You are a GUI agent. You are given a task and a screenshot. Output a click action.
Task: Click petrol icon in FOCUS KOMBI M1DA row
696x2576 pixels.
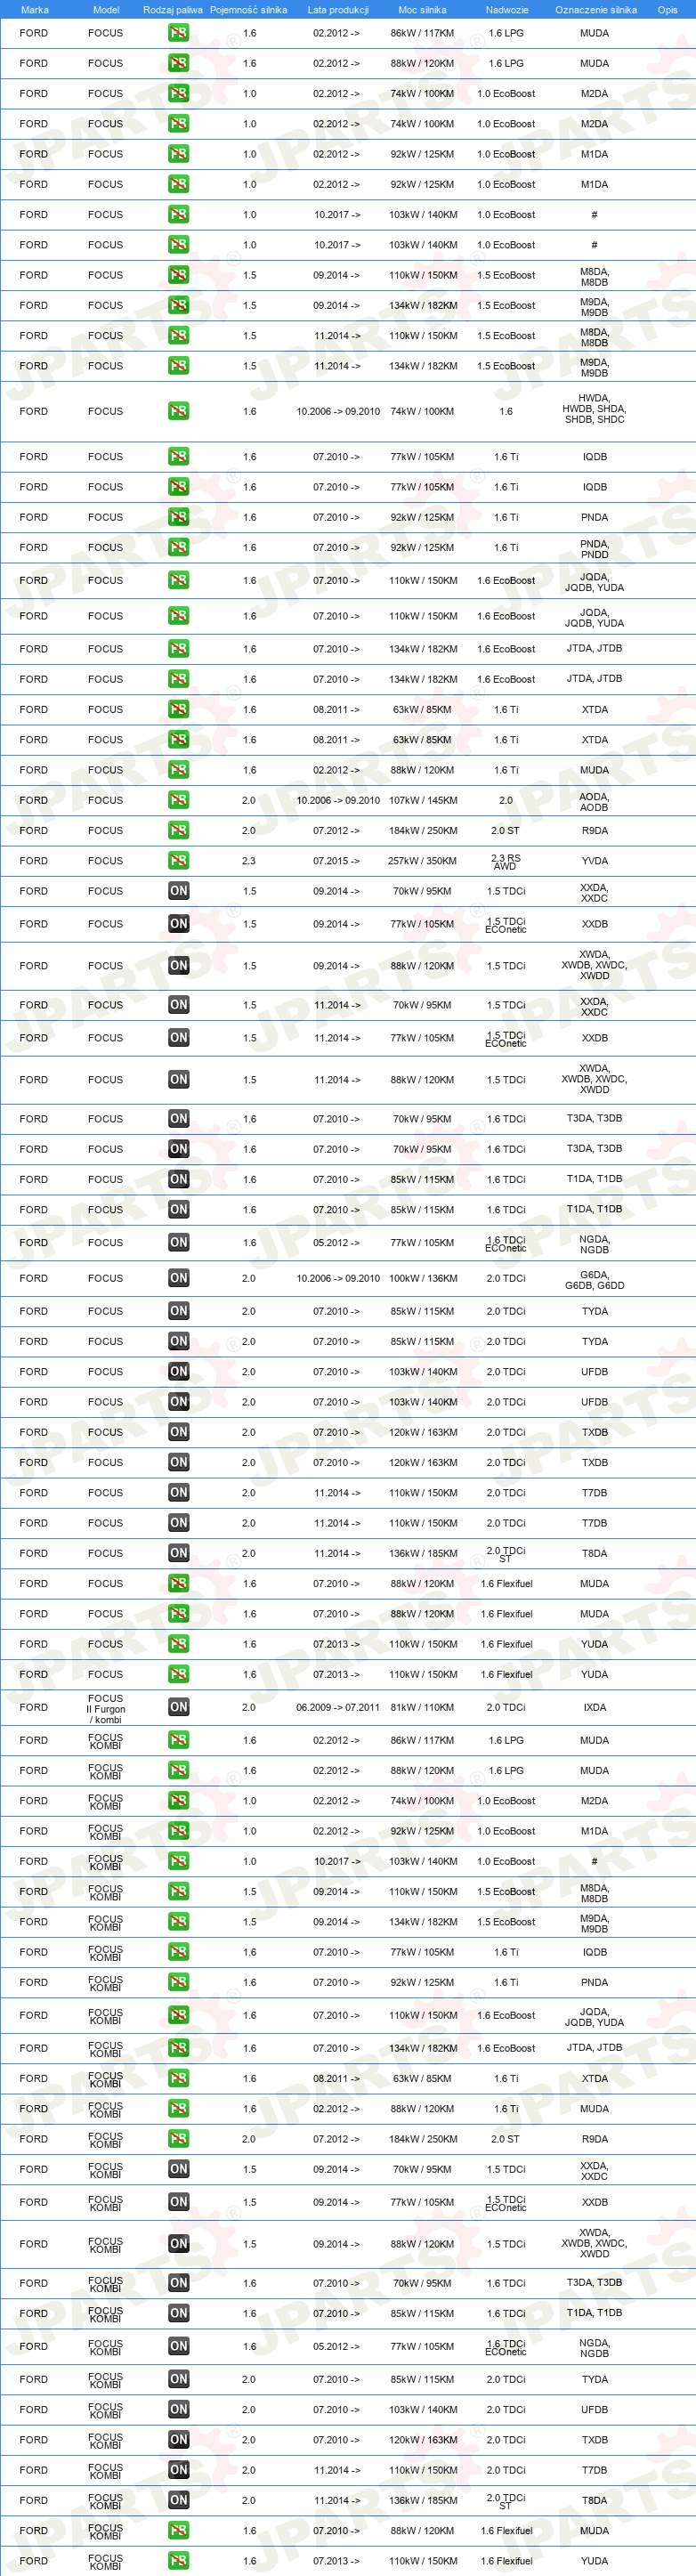tap(179, 1831)
